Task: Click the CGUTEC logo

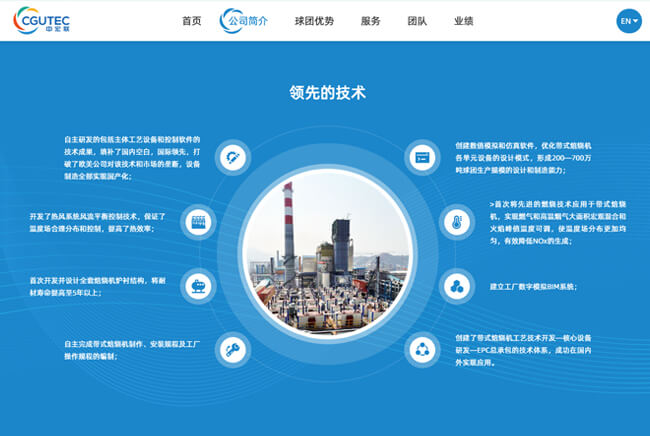Action: coord(47,20)
